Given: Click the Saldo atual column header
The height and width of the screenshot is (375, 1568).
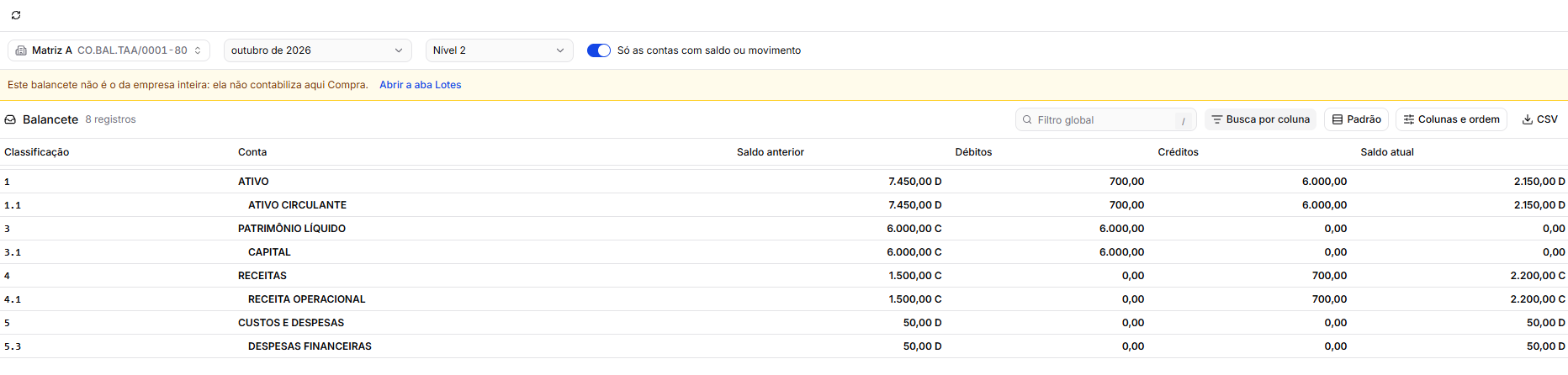Looking at the screenshot, I should pyautogui.click(x=1387, y=152).
